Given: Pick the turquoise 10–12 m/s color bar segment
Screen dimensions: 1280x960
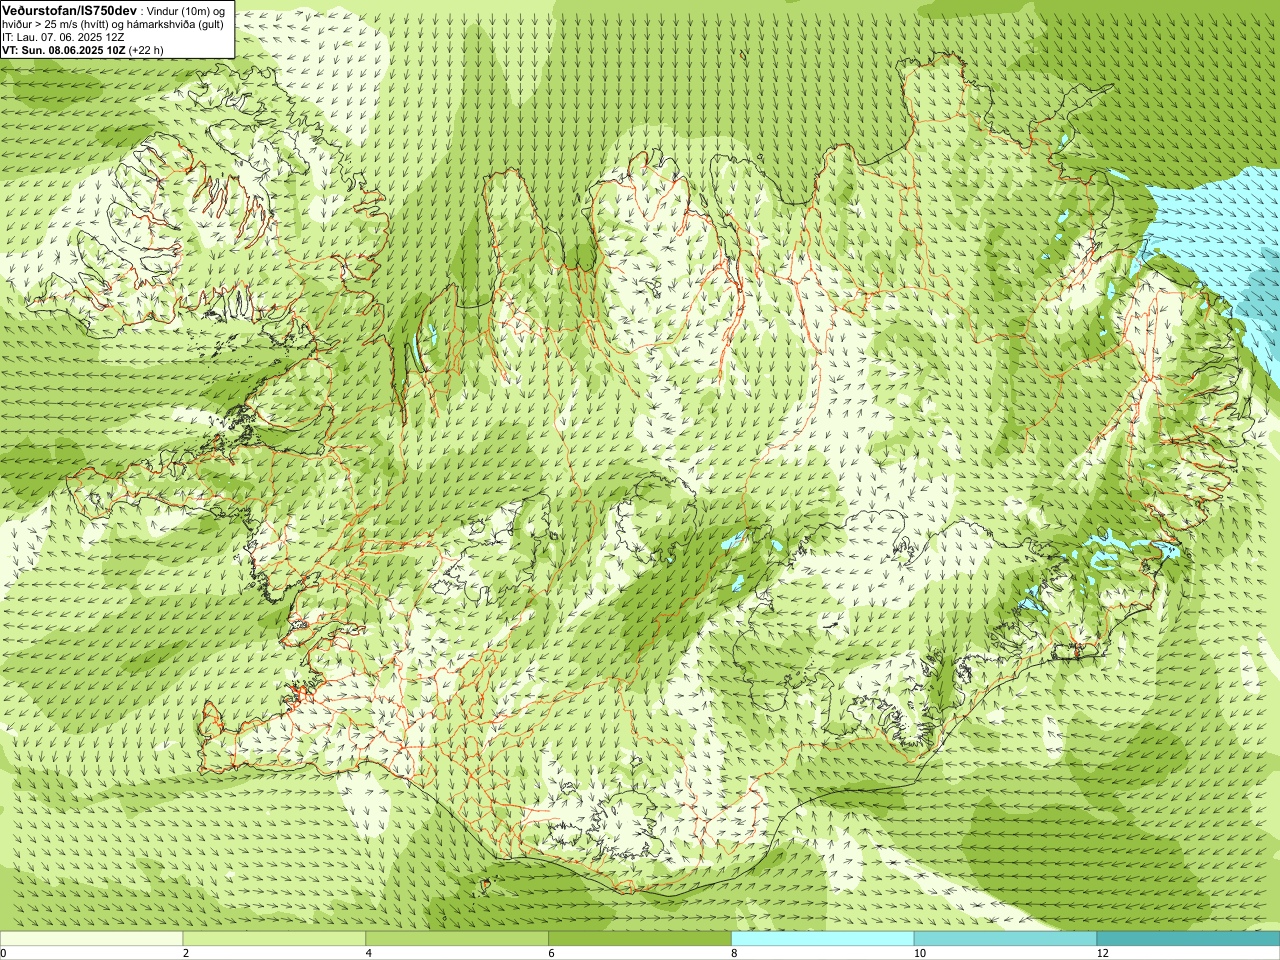Looking at the screenshot, I should [1005, 939].
